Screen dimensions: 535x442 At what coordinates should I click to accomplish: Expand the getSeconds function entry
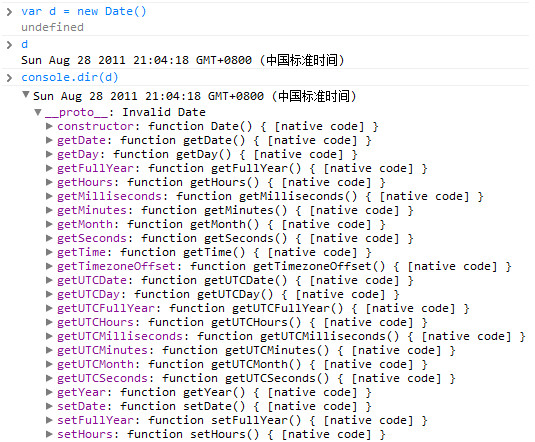[49, 238]
